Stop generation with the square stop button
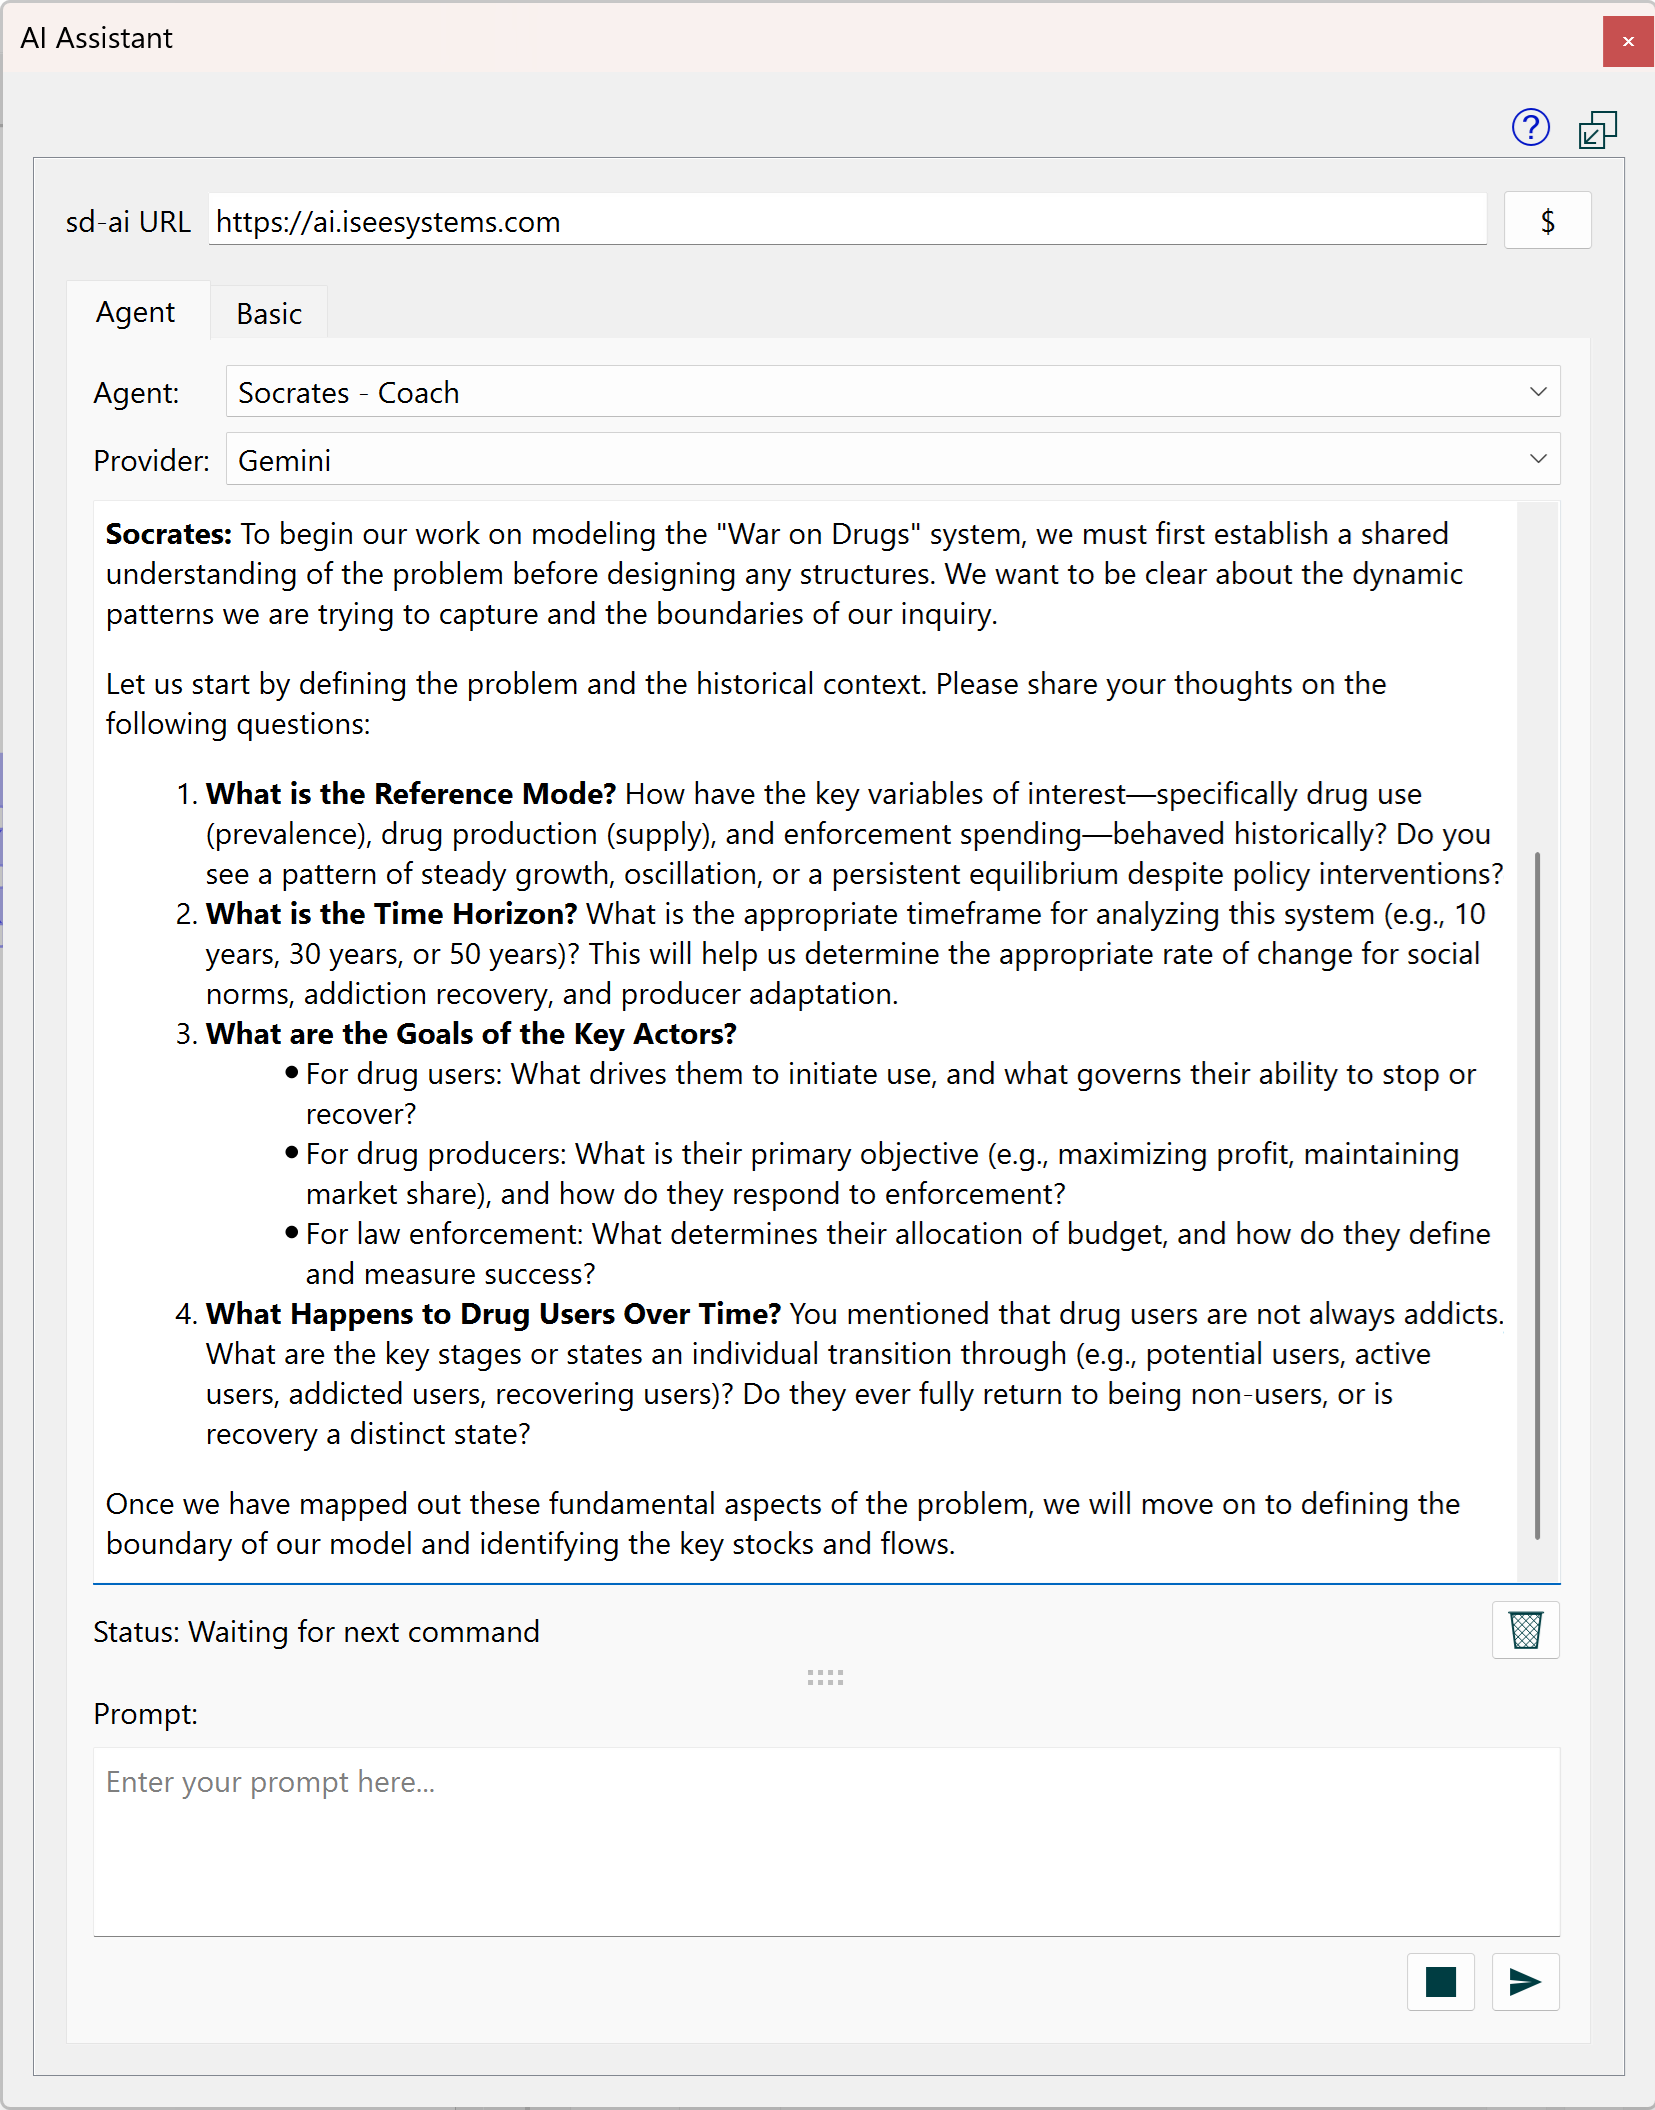1655x2110 pixels. tap(1440, 1981)
